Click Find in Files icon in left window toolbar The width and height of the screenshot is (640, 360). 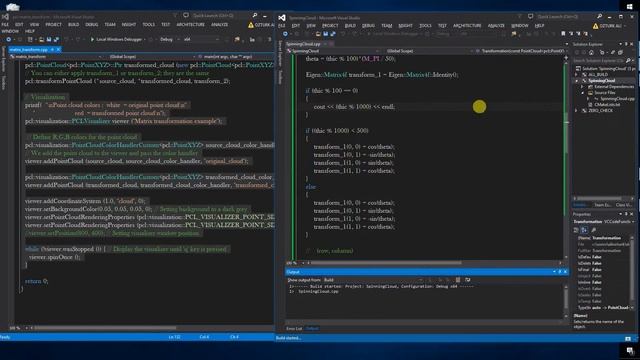tap(237, 40)
